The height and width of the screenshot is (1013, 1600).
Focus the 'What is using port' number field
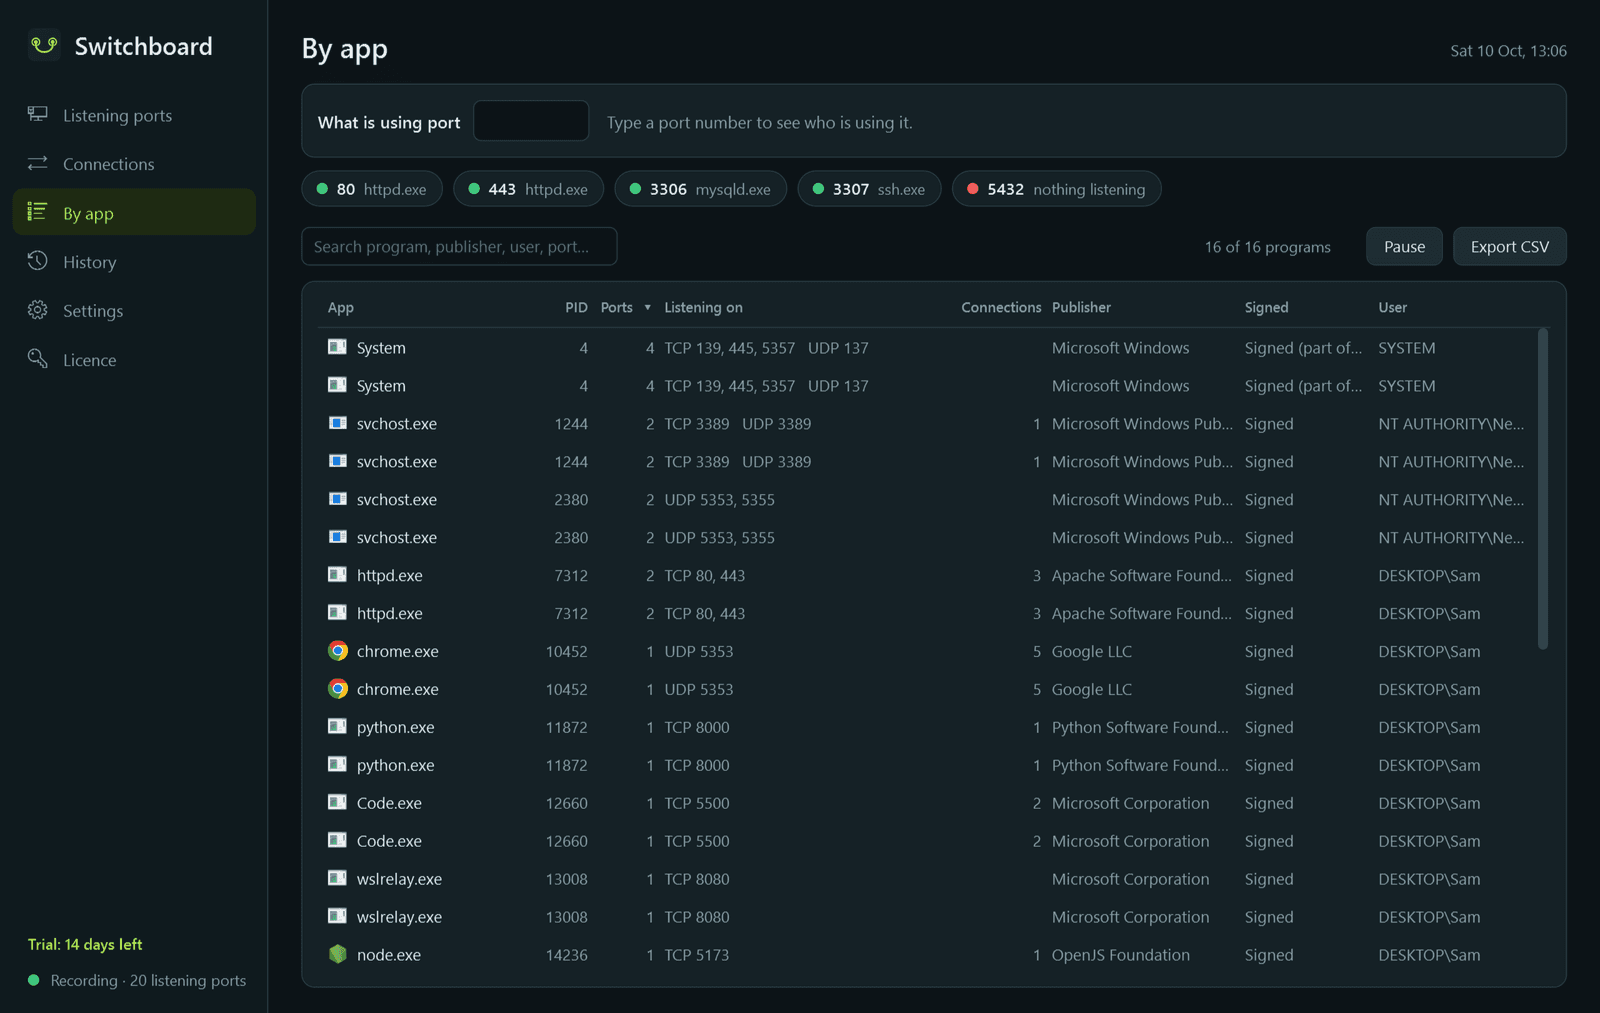[531, 121]
